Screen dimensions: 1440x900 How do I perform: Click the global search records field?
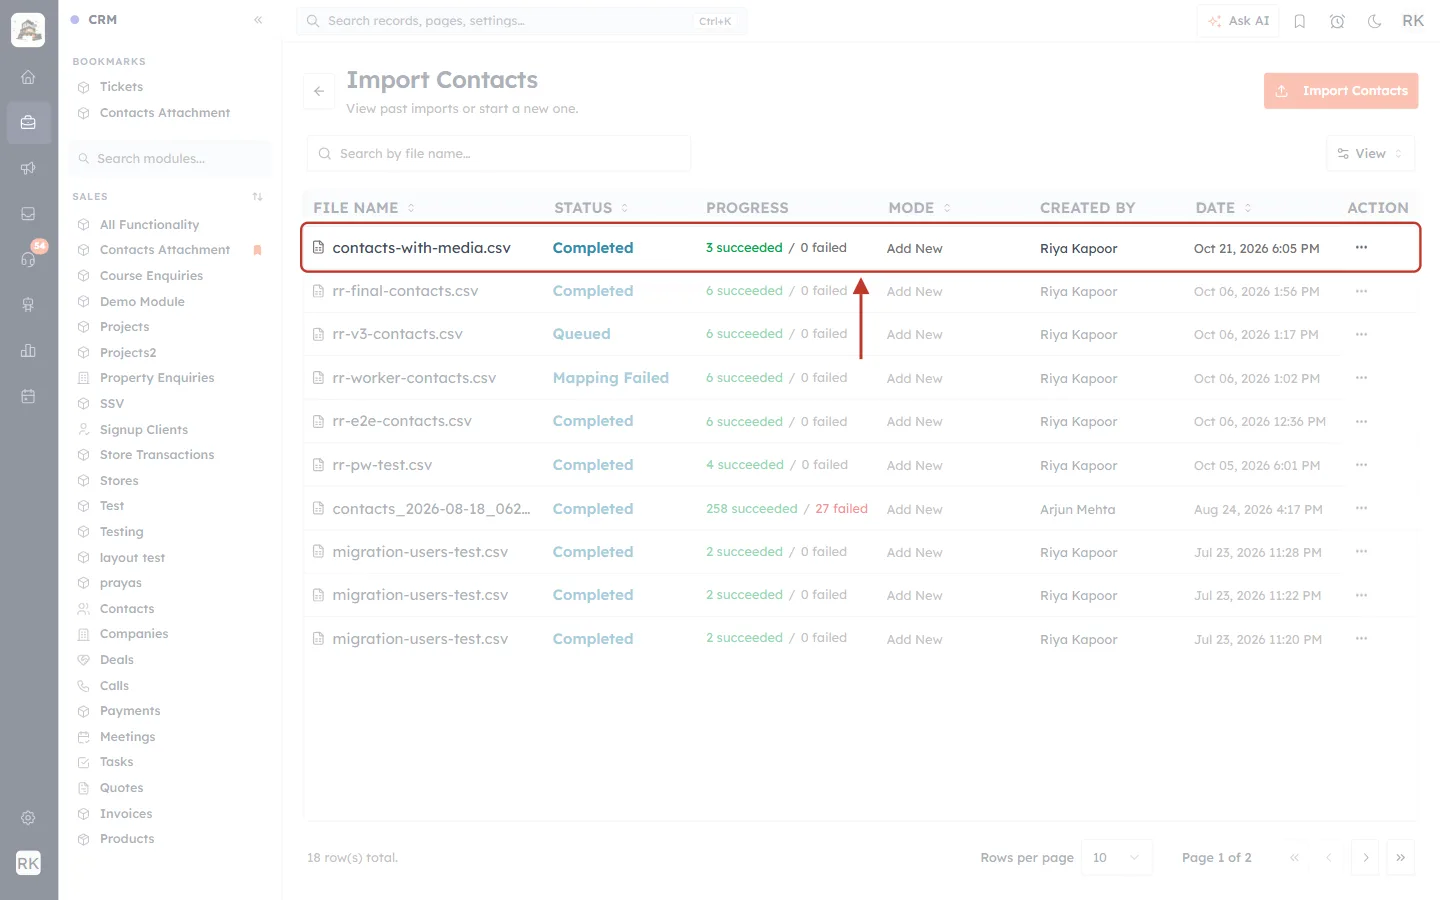(521, 21)
